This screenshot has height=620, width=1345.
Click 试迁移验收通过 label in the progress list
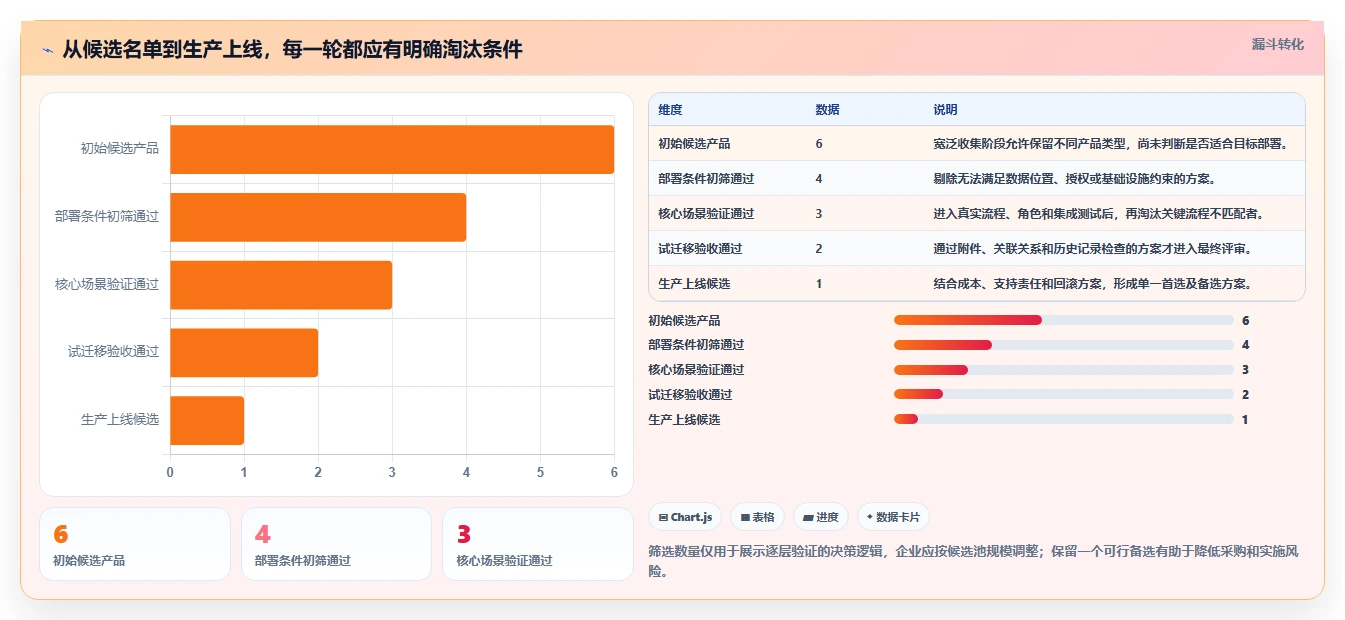[690, 395]
